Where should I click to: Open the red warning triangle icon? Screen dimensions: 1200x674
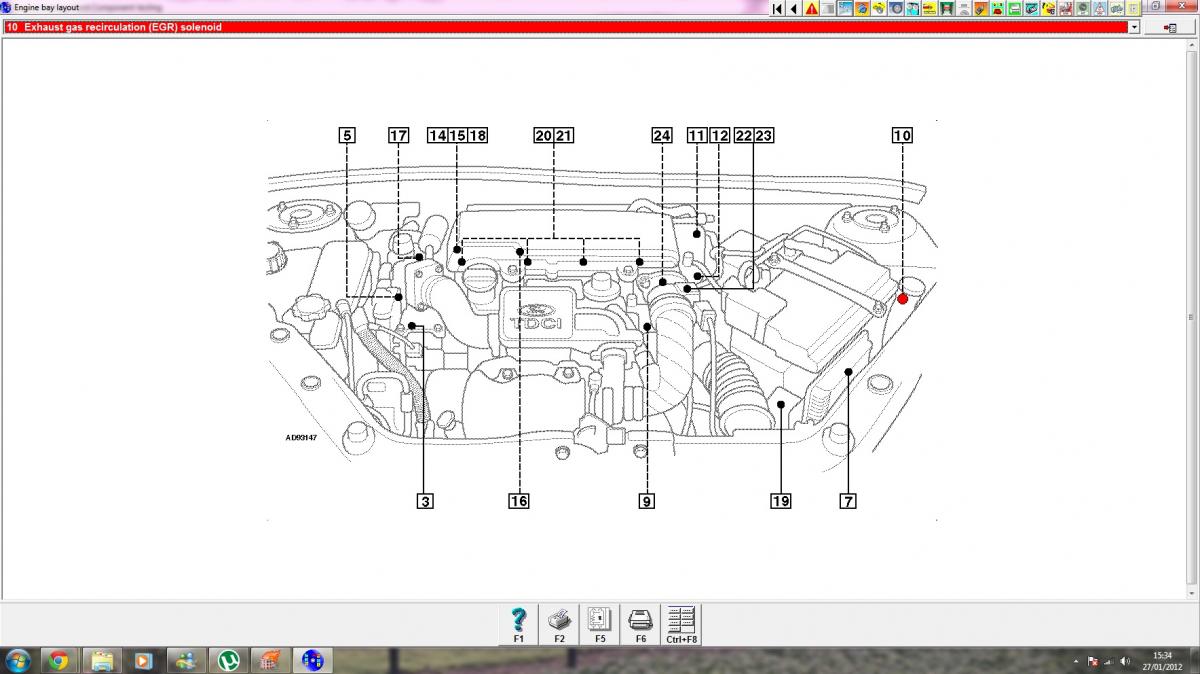tap(811, 9)
